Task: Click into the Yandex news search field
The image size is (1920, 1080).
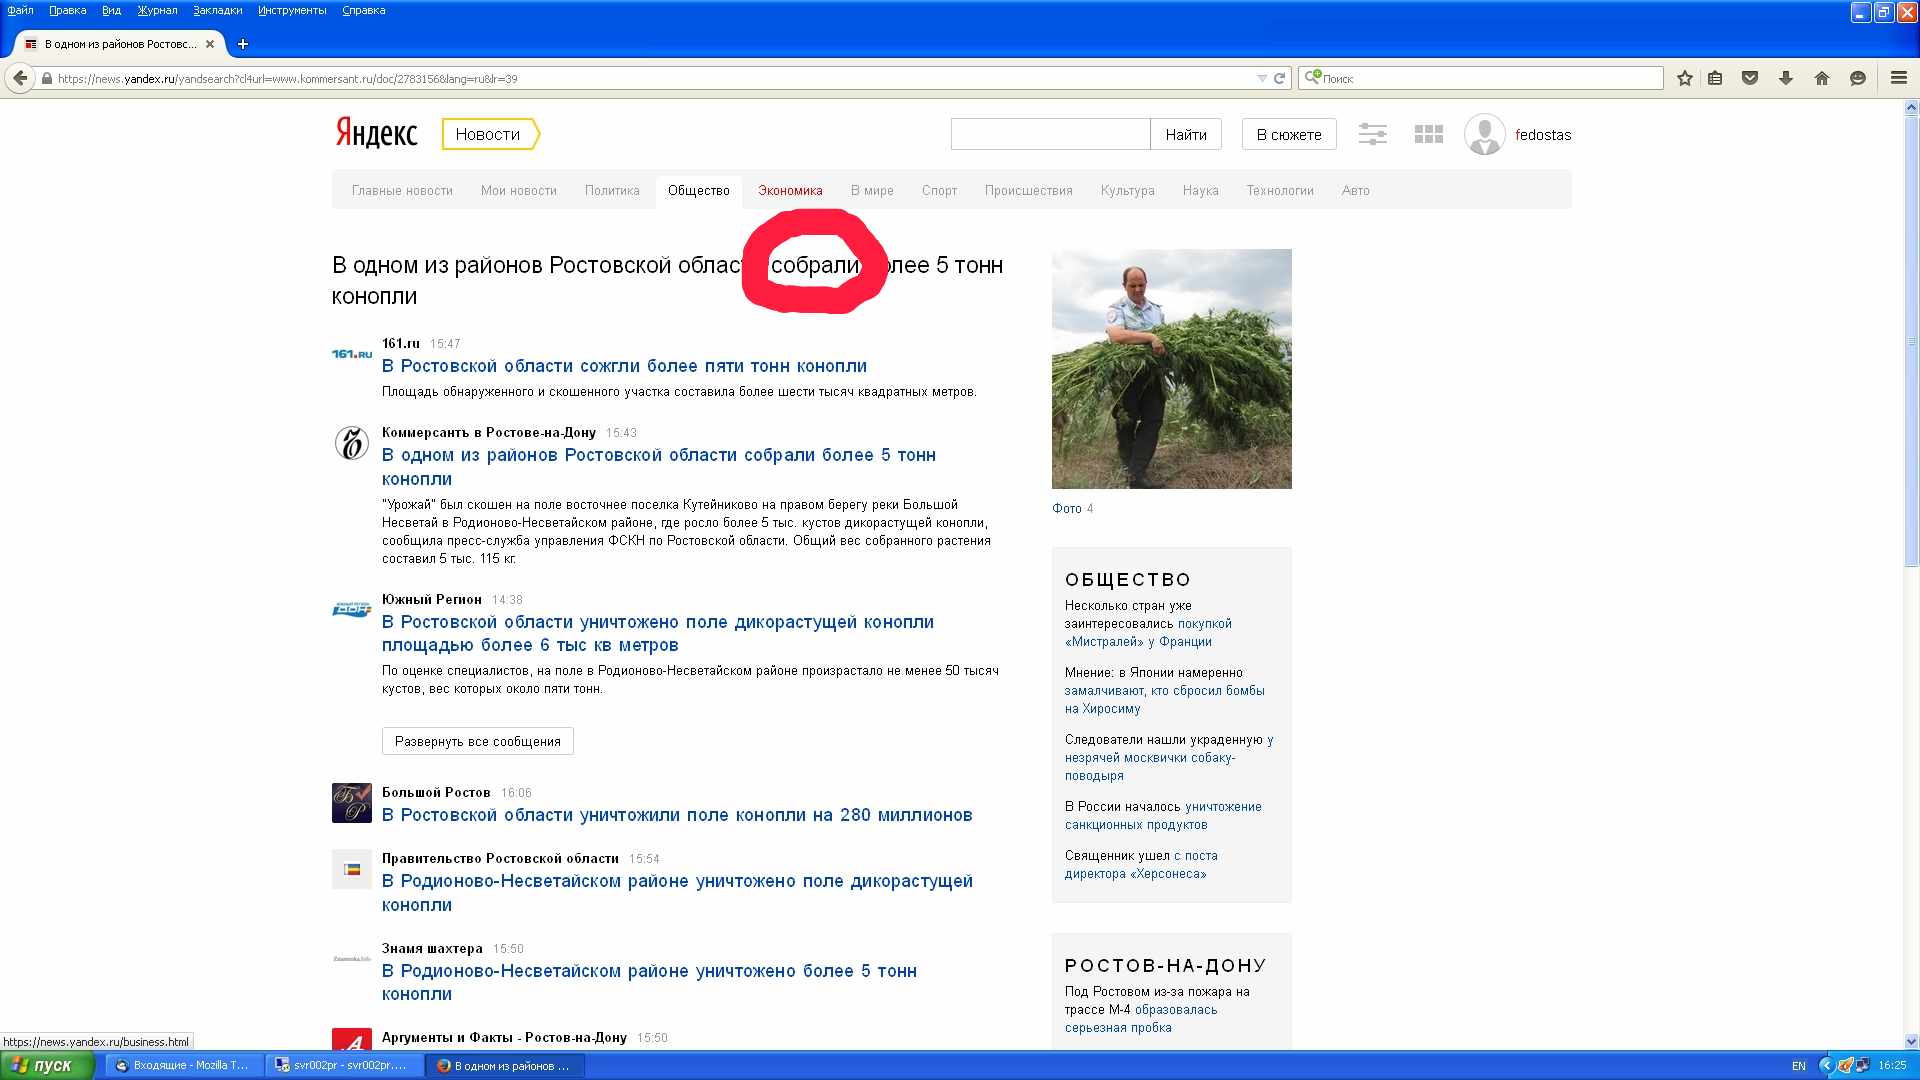Action: pyautogui.click(x=1050, y=134)
